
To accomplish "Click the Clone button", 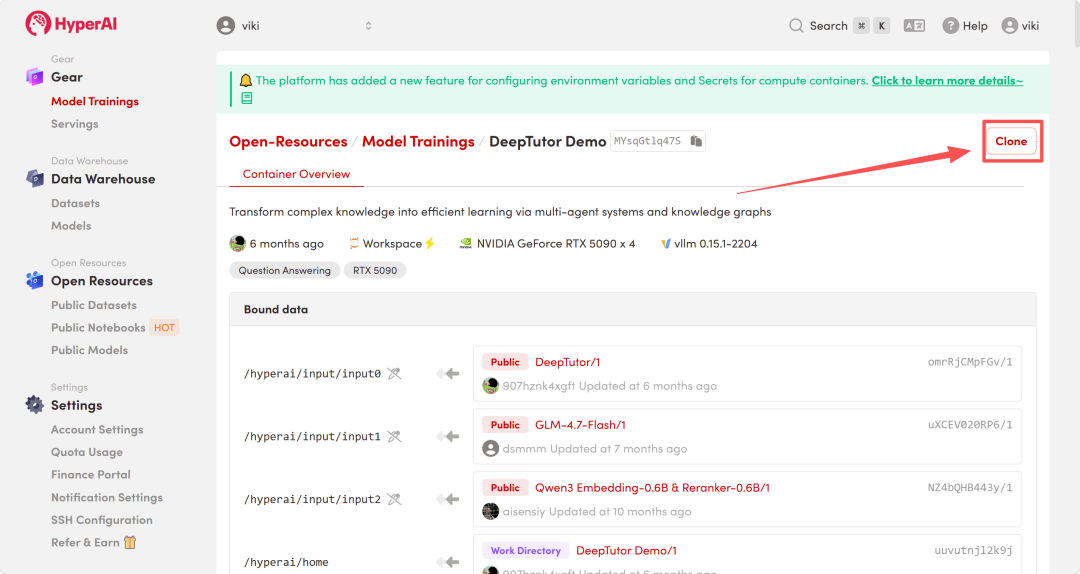I will coord(1011,141).
